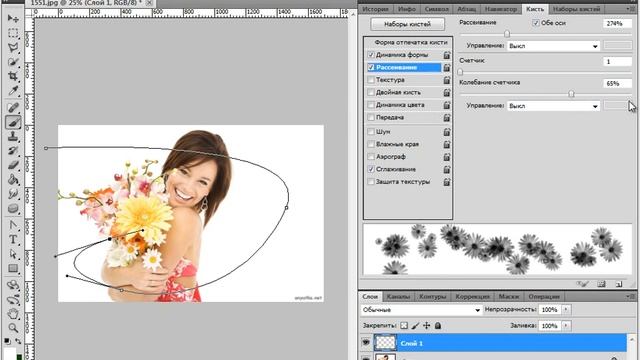The height and width of the screenshot is (360, 640).
Task: Switch to the Контуры tab
Action: (x=432, y=297)
